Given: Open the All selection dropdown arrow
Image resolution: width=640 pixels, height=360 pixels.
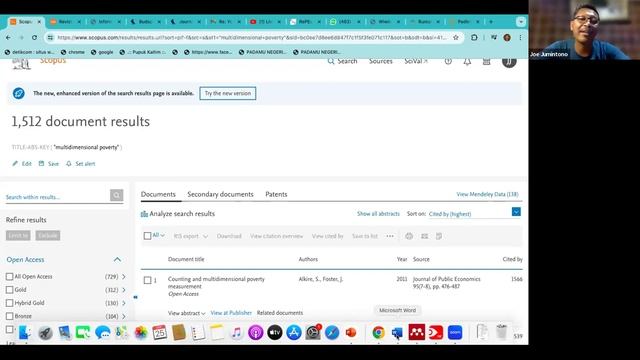Looking at the screenshot, I should pos(162,235).
